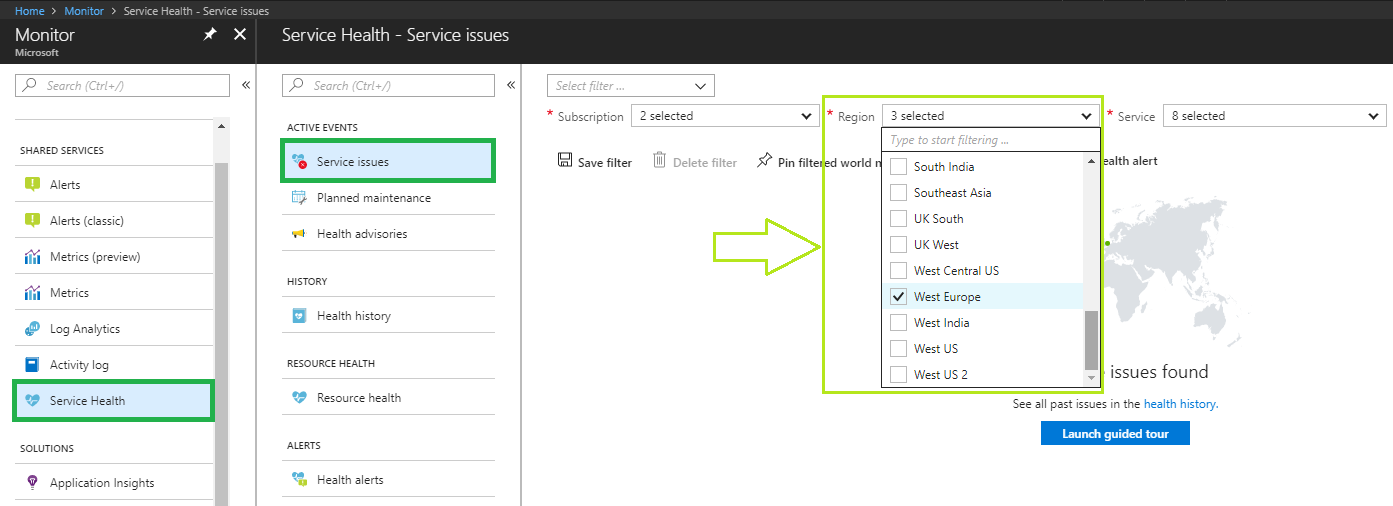Open the health history link

click(x=1180, y=404)
